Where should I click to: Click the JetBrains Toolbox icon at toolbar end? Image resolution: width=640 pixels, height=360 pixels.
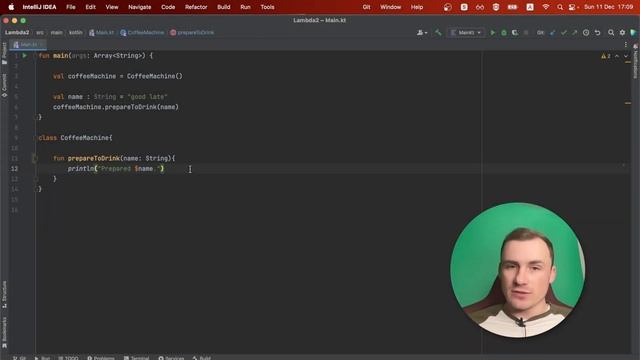pos(633,33)
